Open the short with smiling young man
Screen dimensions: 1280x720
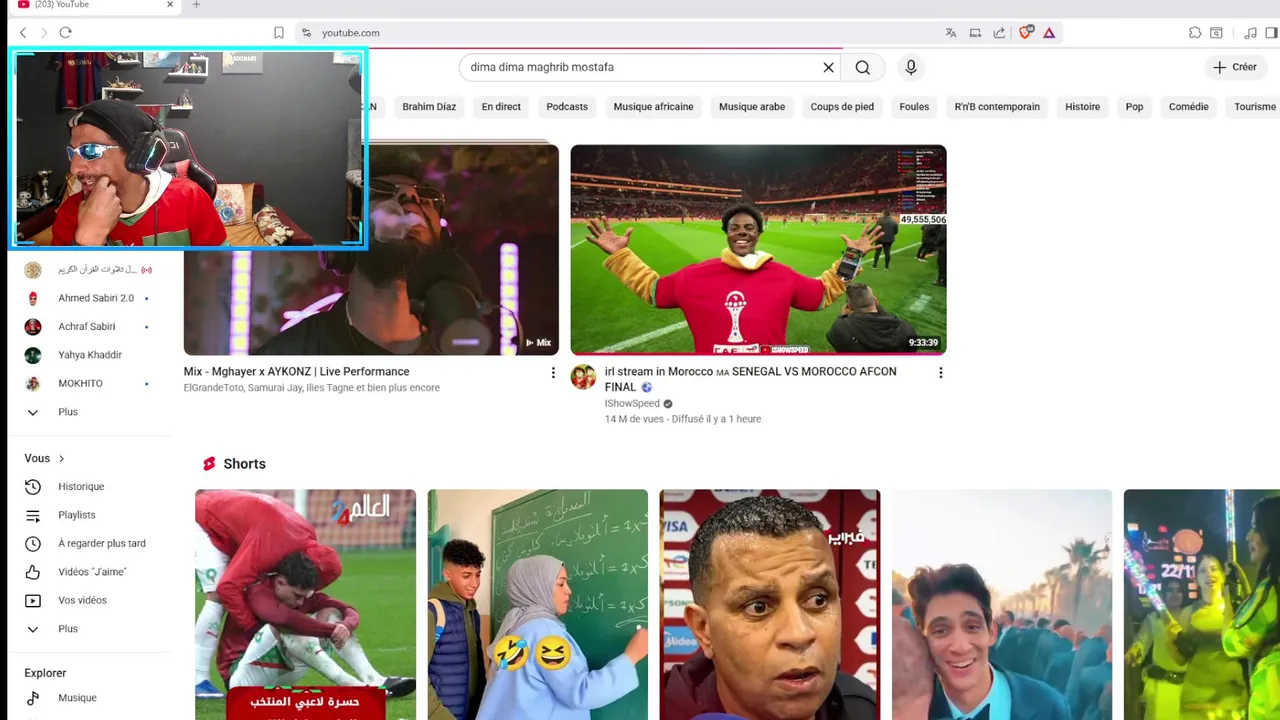[1002, 604]
